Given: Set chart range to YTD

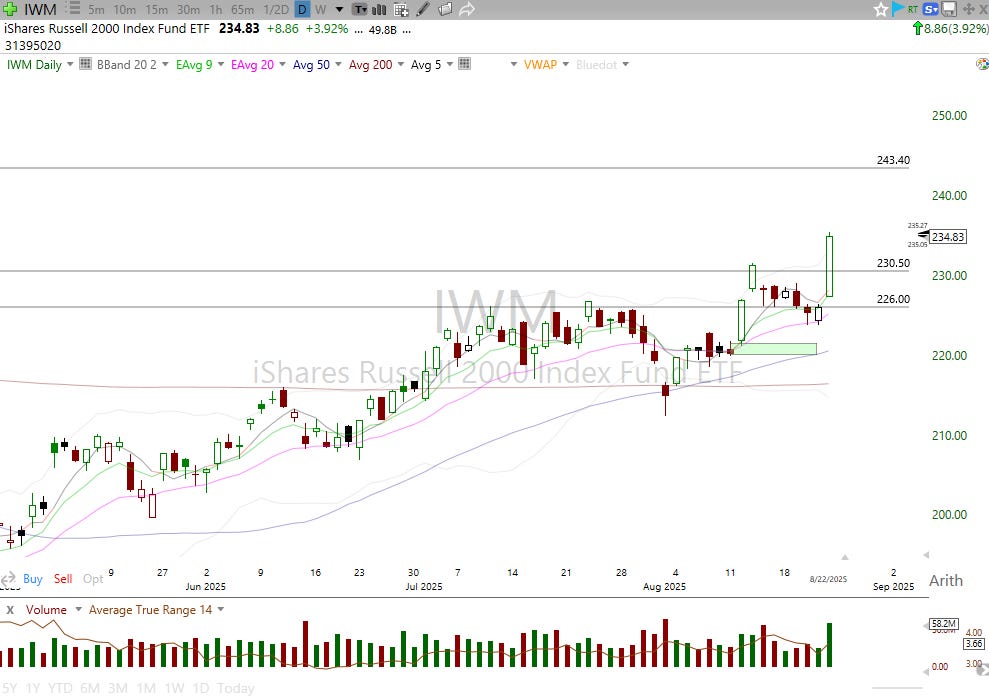Looking at the screenshot, I should 60,688.
